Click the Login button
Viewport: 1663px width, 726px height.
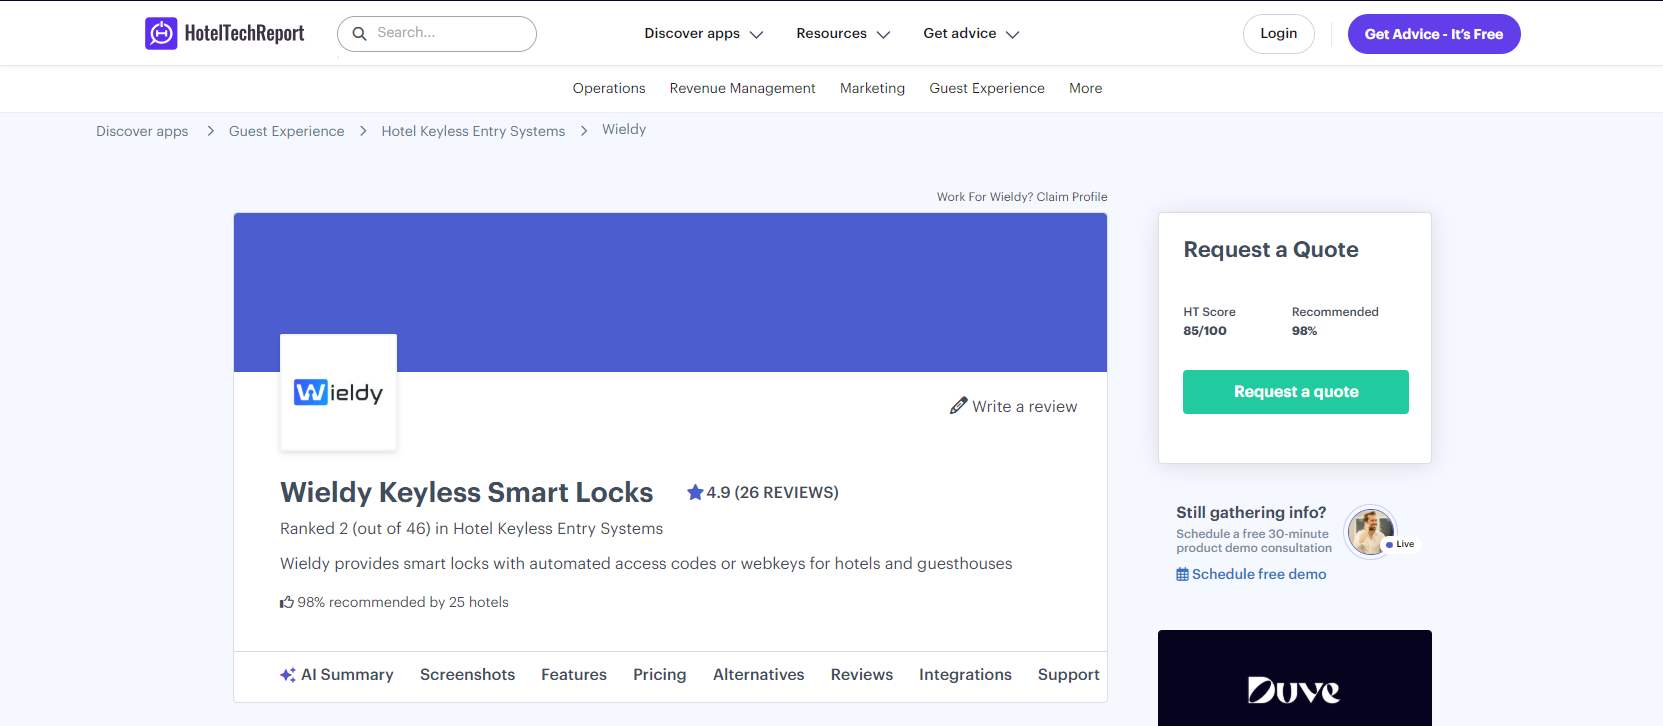(x=1279, y=34)
